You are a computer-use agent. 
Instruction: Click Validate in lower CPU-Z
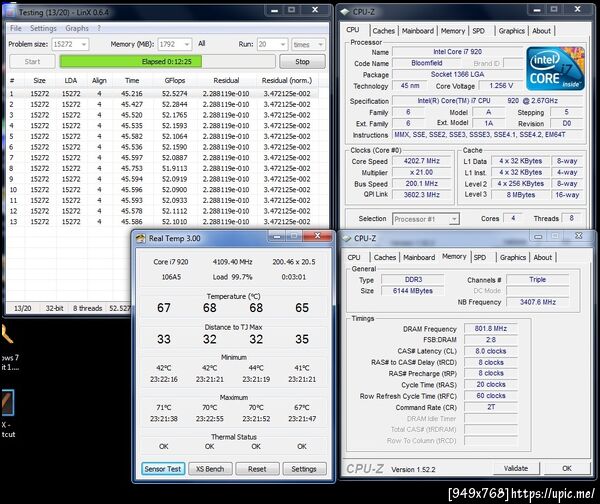tap(516, 468)
